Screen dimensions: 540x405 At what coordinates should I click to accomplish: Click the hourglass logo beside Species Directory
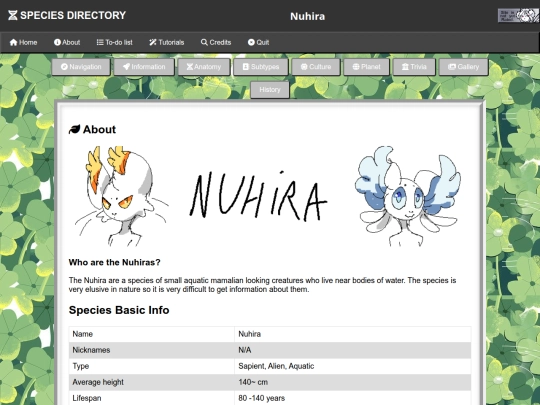click(13, 15)
